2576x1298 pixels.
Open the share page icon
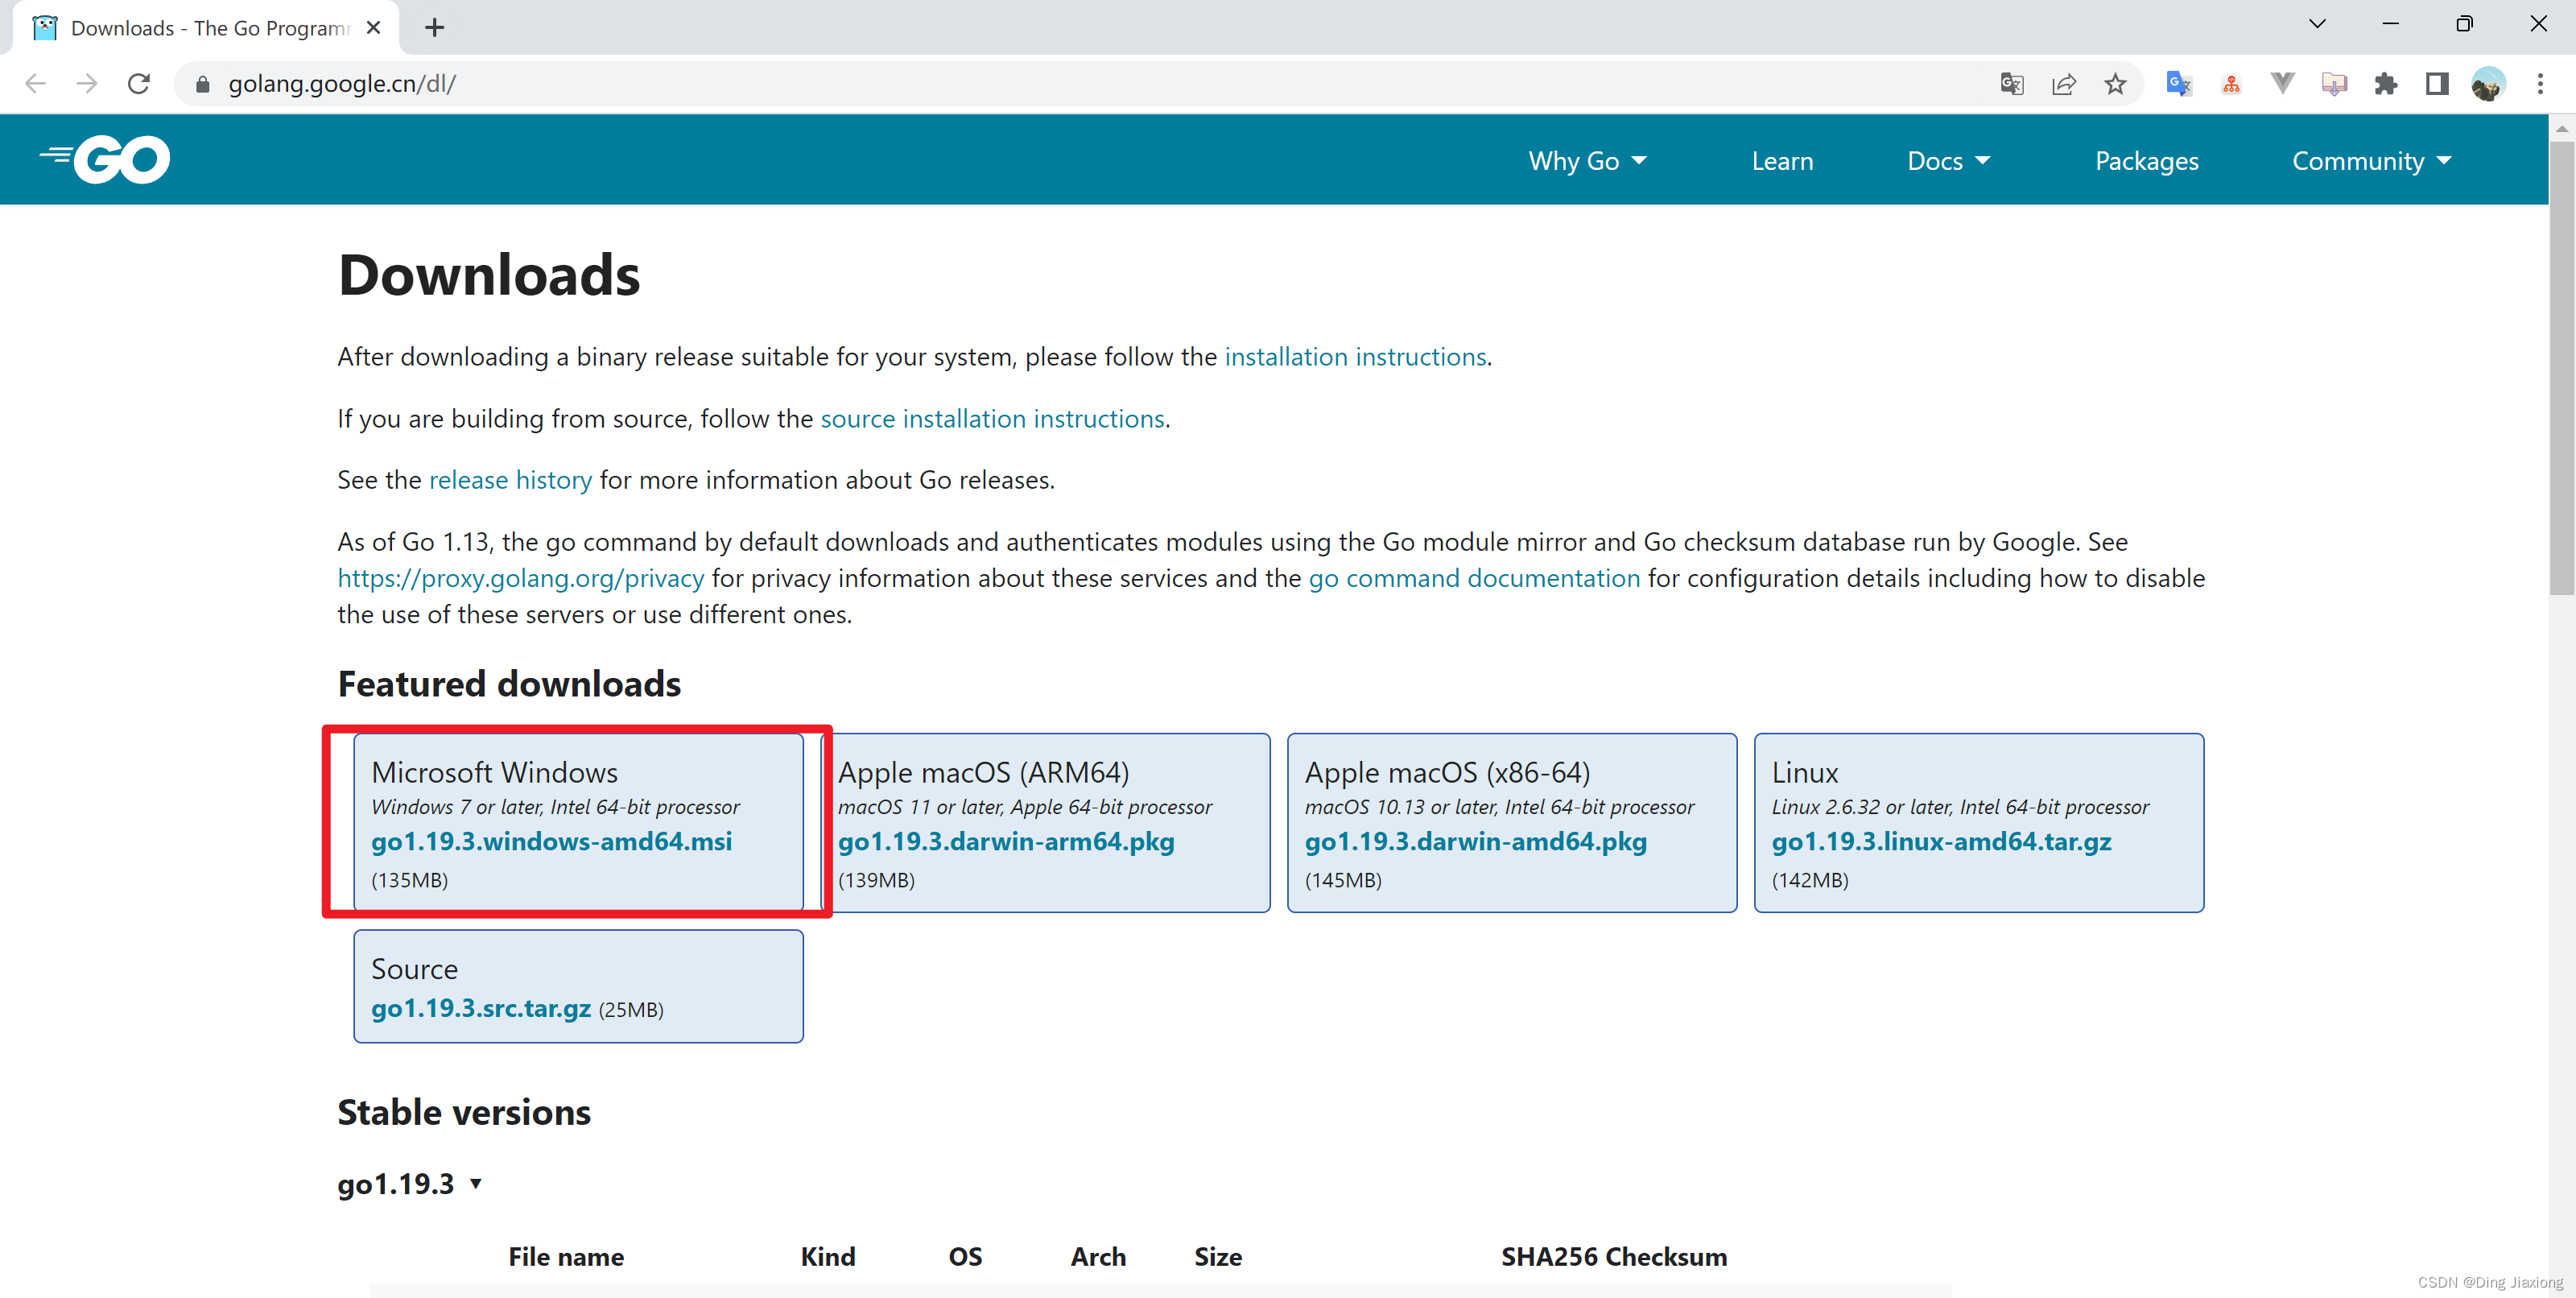point(2063,84)
